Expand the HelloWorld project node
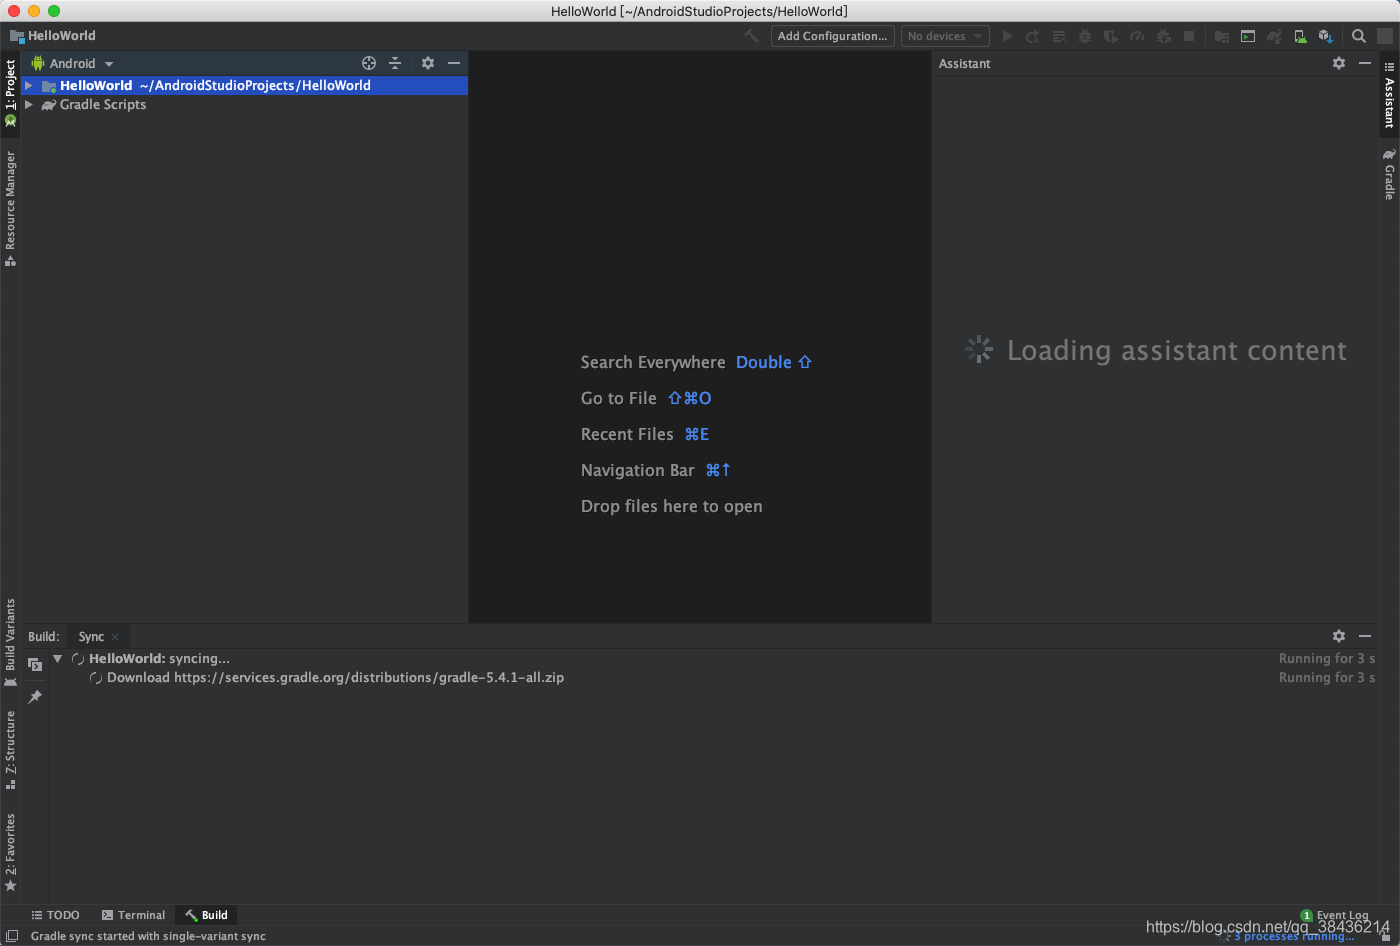This screenshot has width=1400, height=946. (x=29, y=86)
